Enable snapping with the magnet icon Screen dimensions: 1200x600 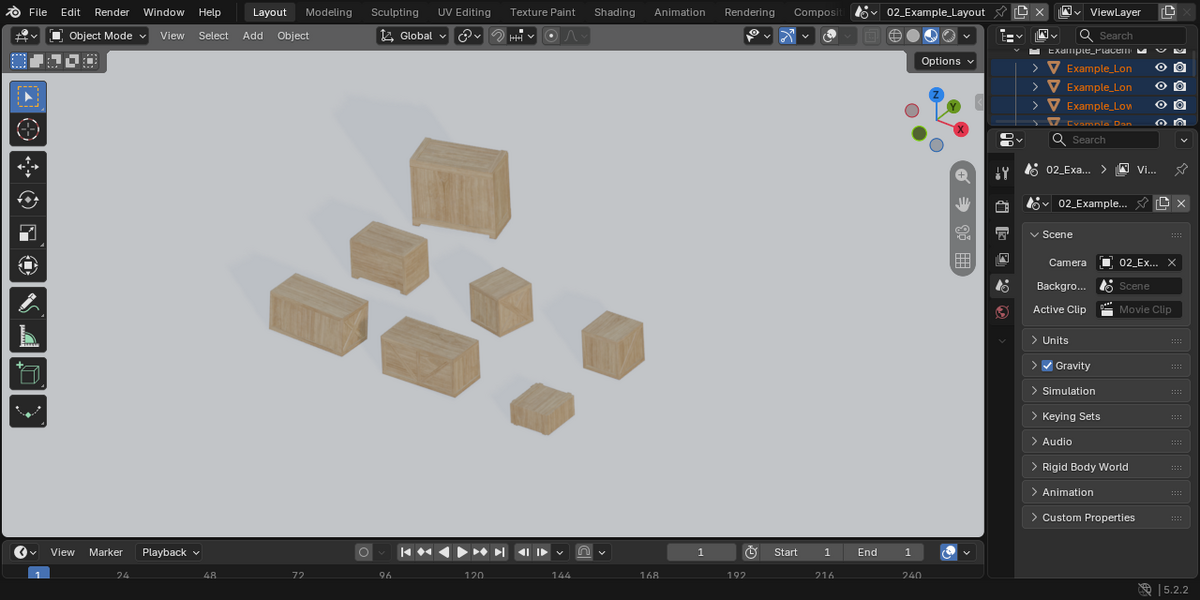(497, 36)
